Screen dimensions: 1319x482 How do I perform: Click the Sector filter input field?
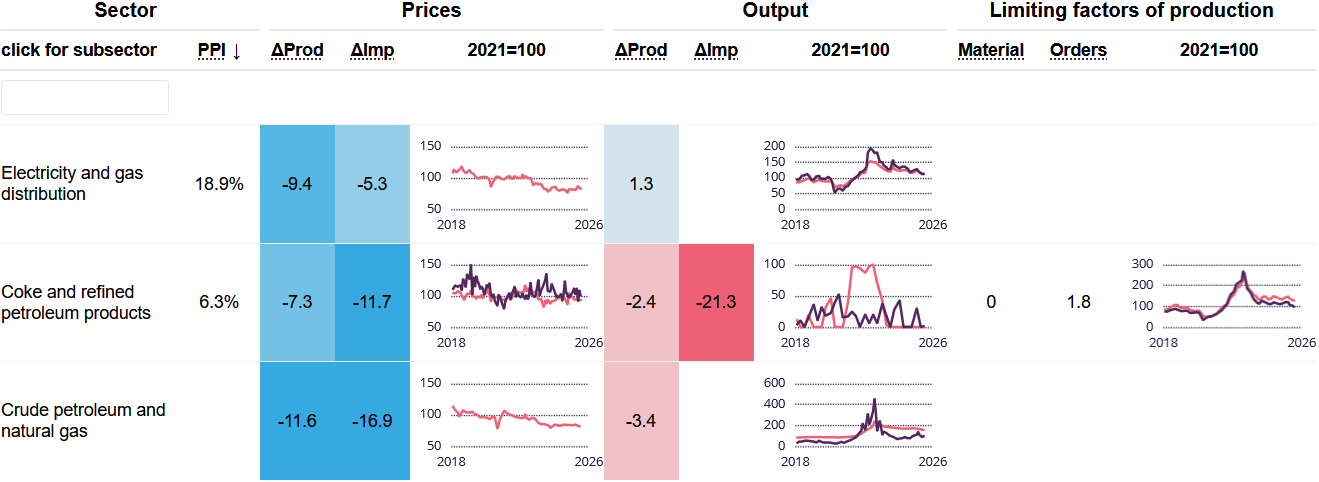[x=85, y=98]
